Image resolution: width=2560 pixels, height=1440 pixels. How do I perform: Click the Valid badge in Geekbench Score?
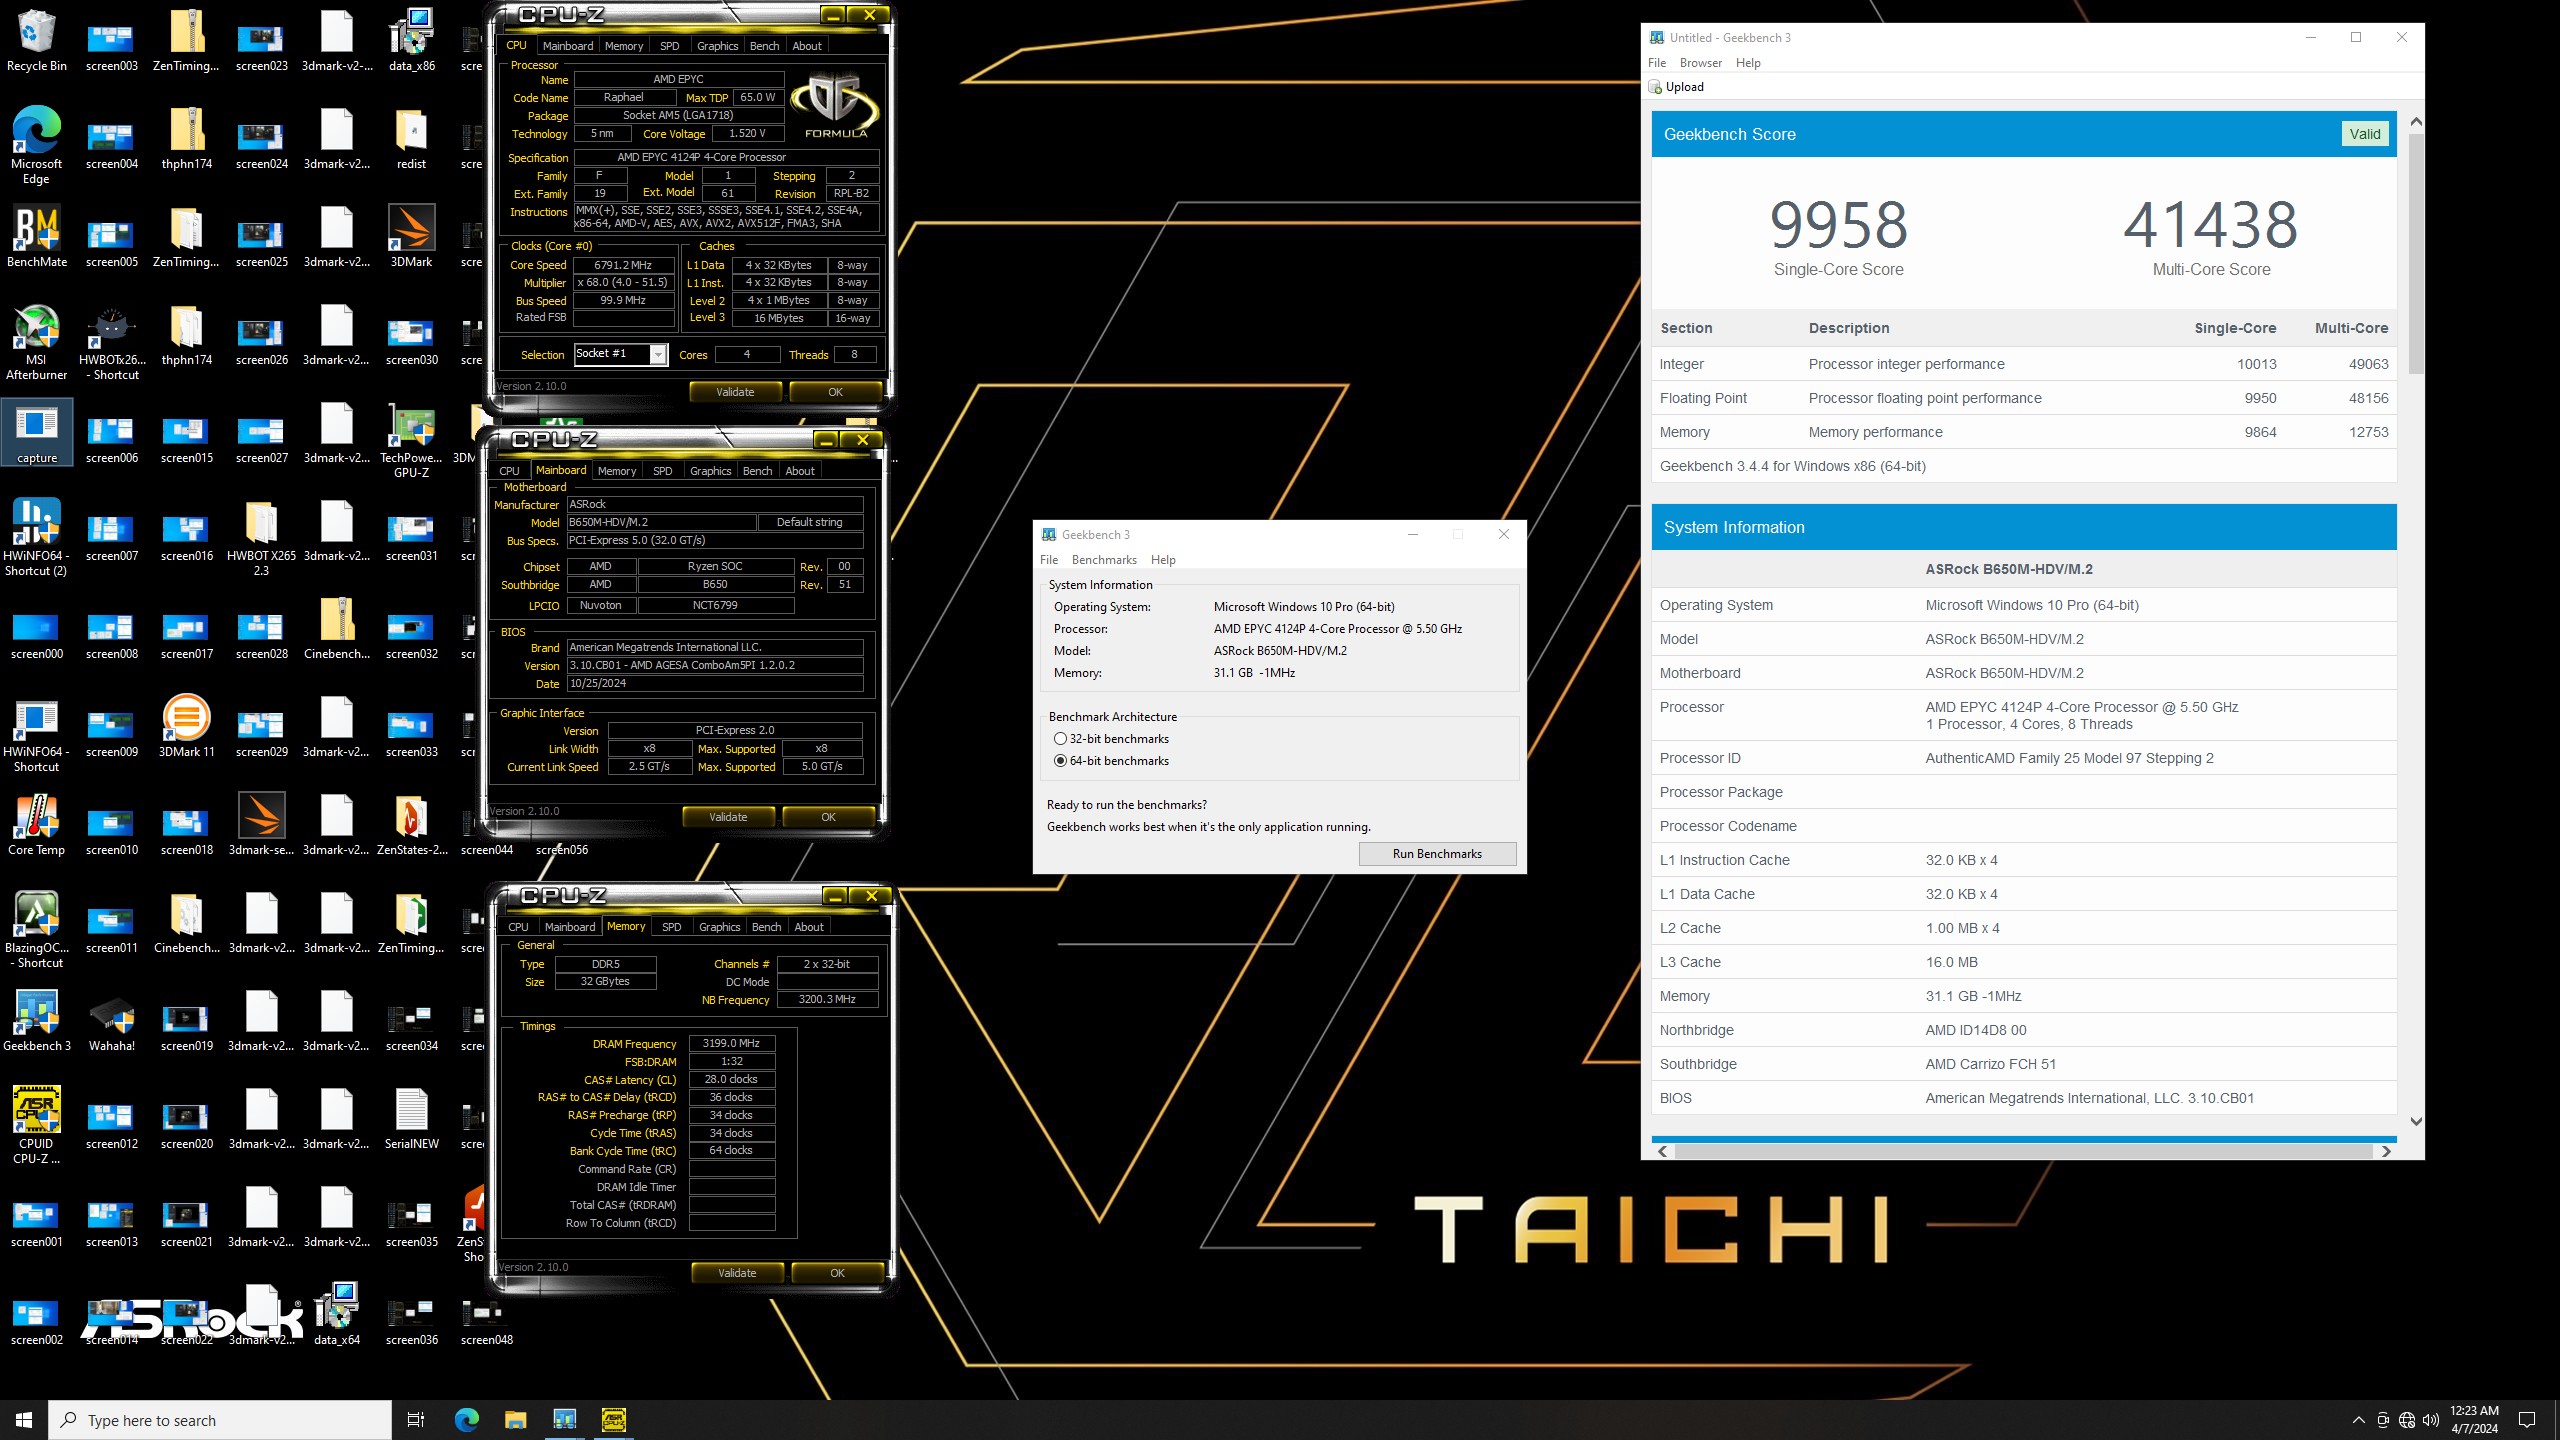(2365, 134)
